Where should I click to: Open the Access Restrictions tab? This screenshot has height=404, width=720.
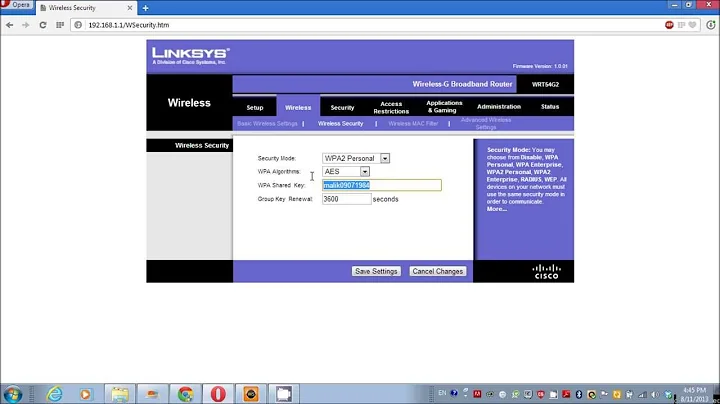(x=391, y=107)
